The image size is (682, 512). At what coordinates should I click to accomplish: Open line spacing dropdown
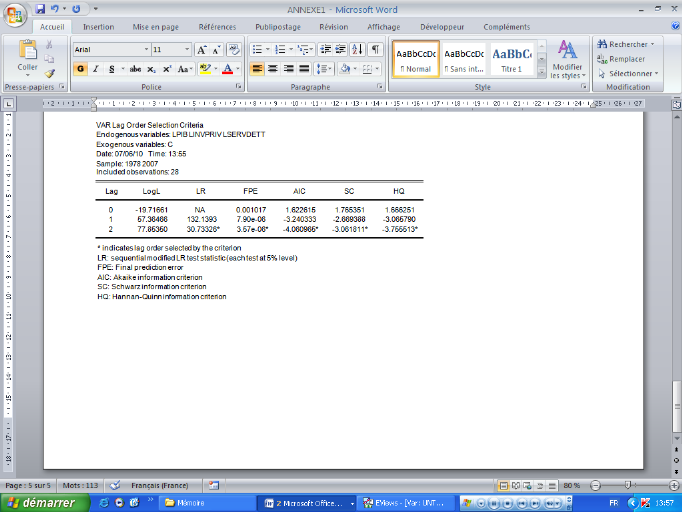(324, 69)
